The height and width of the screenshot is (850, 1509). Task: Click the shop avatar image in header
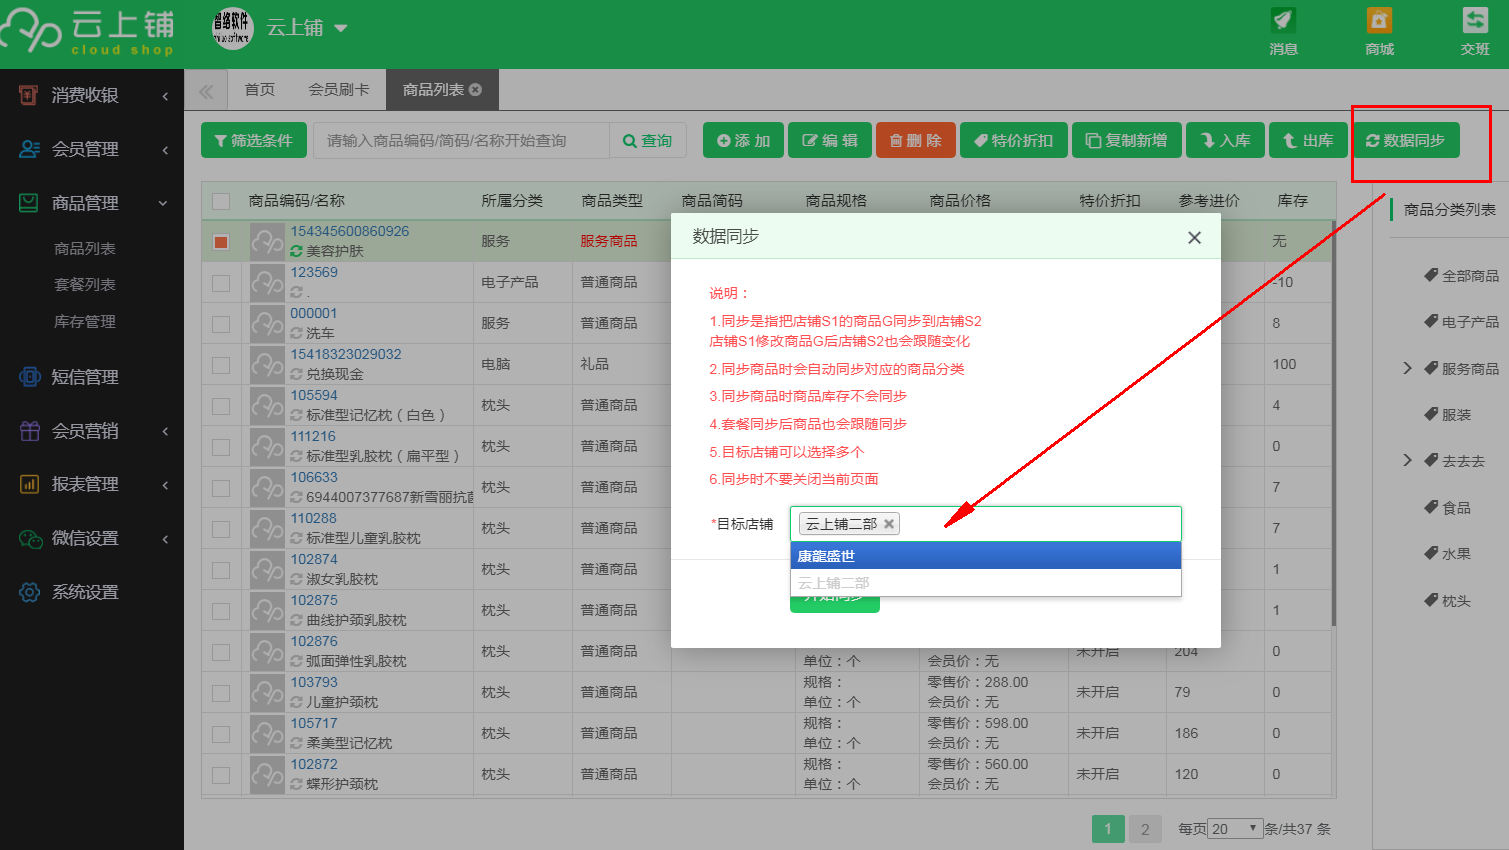click(x=233, y=28)
